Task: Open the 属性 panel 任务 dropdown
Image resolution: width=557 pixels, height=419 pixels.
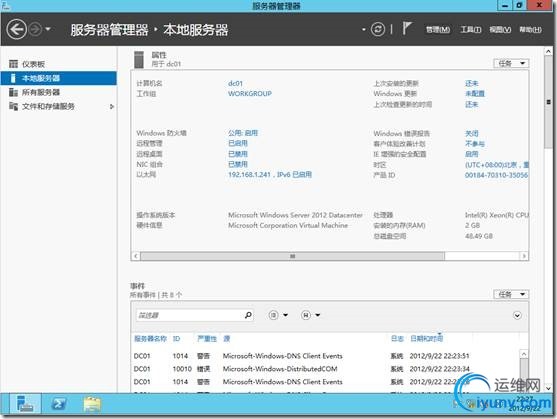Action: pos(511,63)
